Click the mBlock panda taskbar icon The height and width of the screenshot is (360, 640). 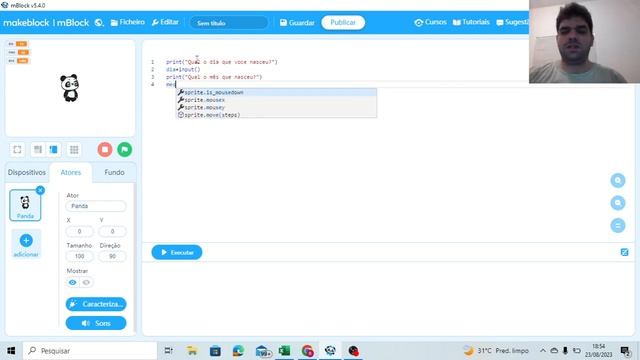[330, 351]
